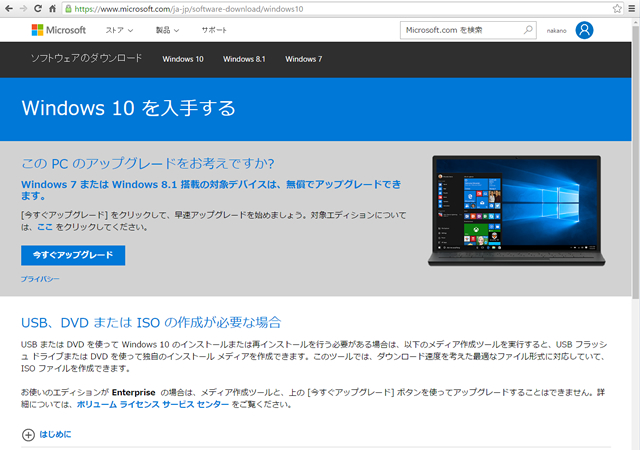Click the Microsoft logo
This screenshot has height=450, width=640.
(59, 30)
